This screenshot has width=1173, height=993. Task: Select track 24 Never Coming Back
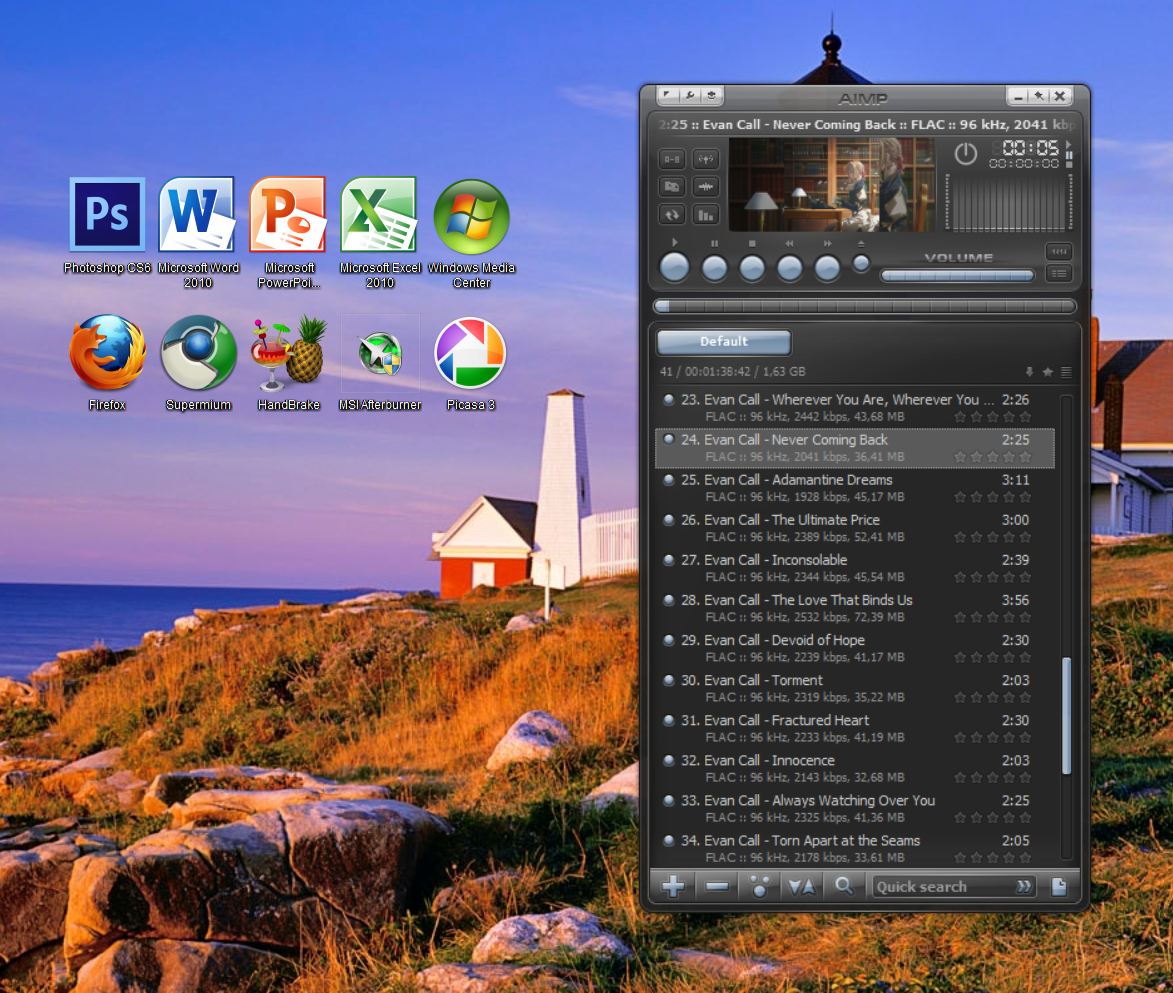point(855,448)
